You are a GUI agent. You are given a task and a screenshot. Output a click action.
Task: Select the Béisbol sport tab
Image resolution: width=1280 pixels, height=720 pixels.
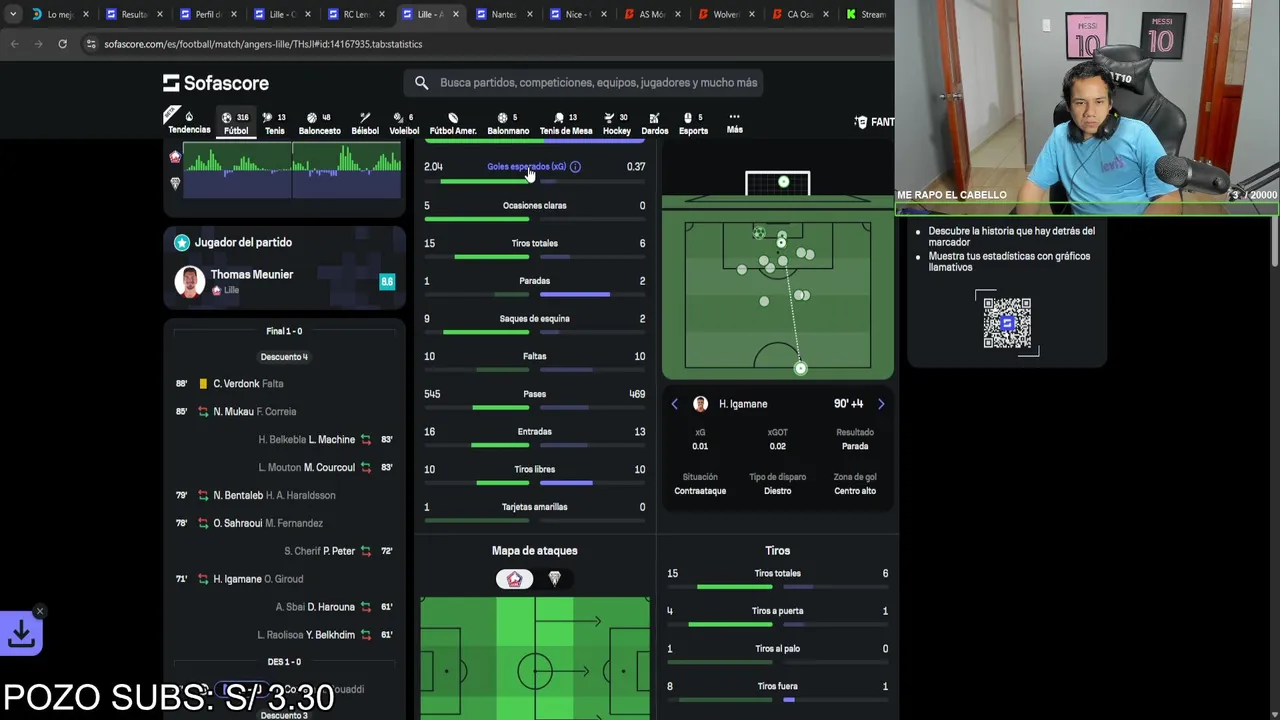[x=365, y=123]
